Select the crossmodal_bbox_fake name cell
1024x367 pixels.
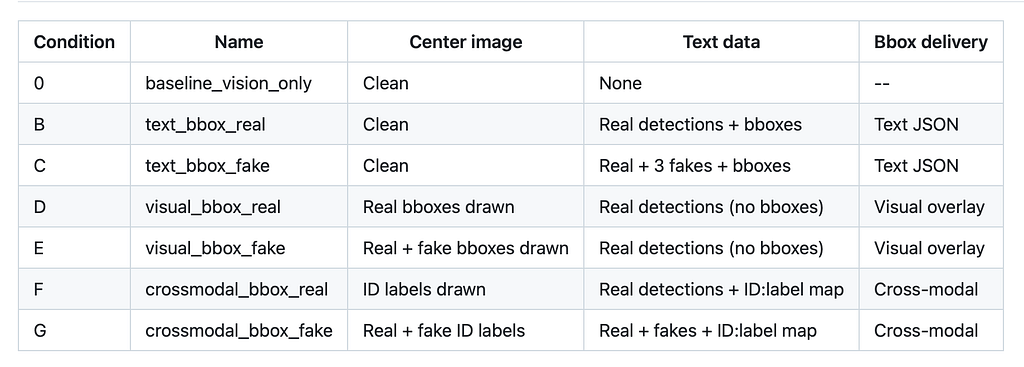pyautogui.click(x=239, y=330)
